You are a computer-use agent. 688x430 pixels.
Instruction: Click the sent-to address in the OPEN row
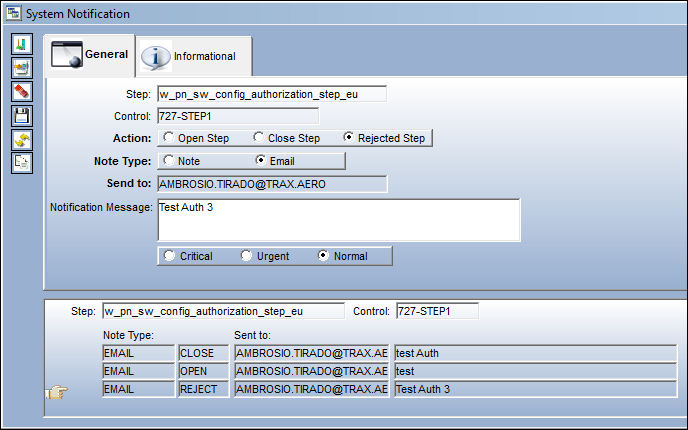[312, 371]
